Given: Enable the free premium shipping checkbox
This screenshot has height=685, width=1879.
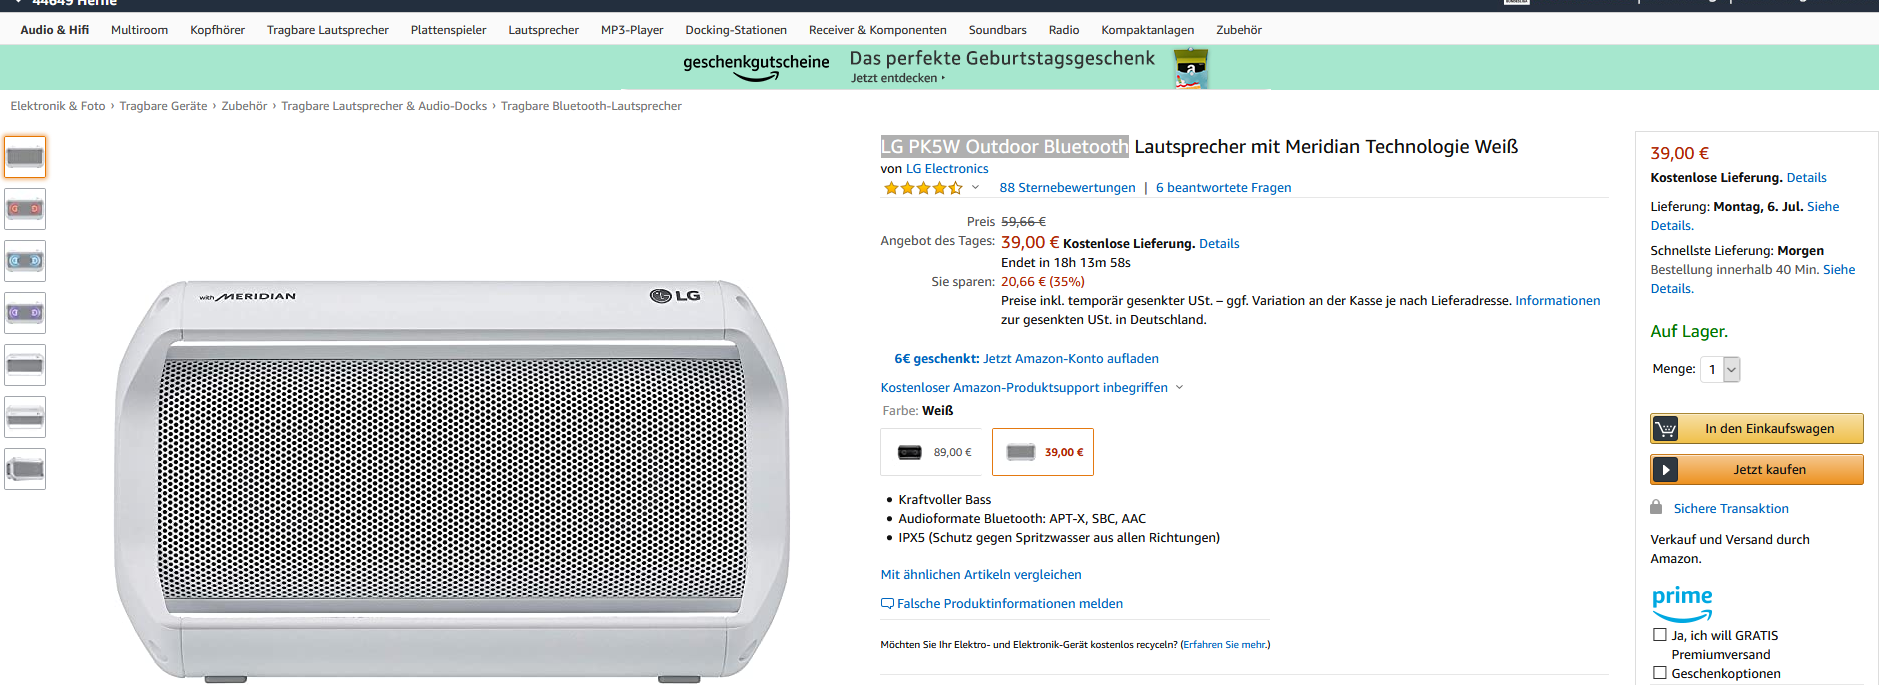Looking at the screenshot, I should pos(1660,635).
